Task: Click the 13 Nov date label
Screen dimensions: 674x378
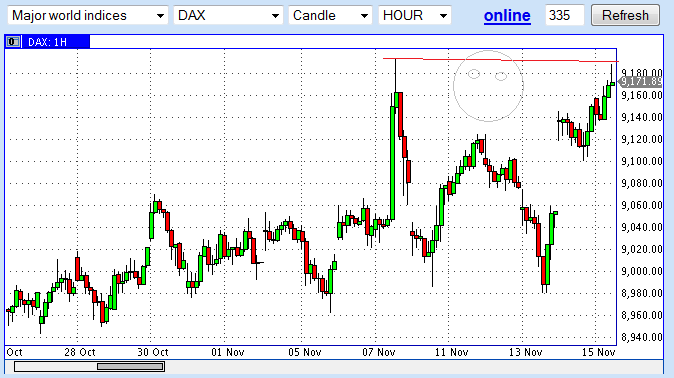Action: [525, 353]
